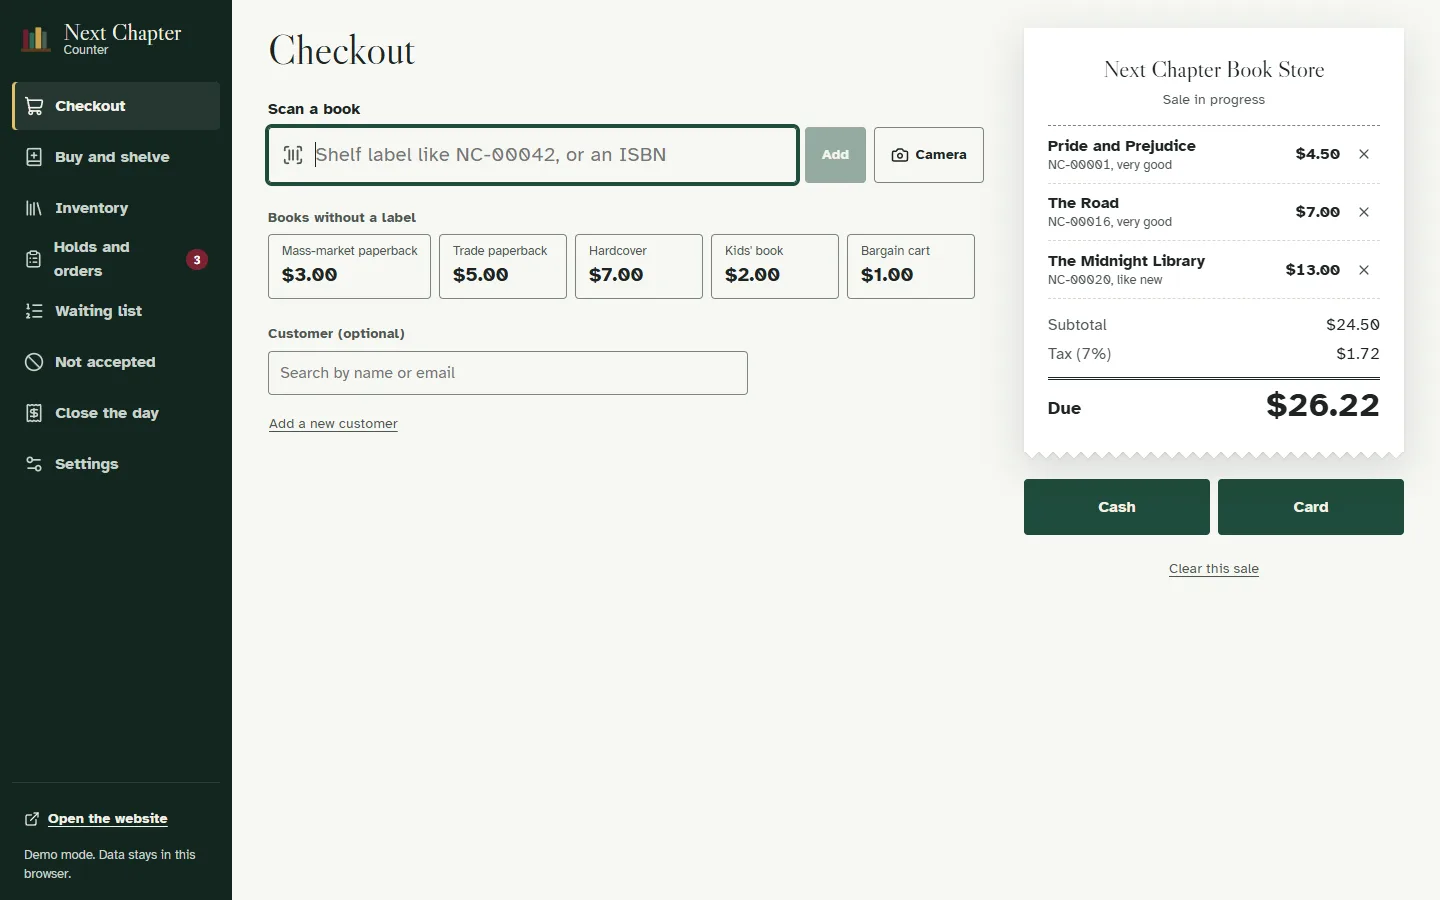Click the Inventory books icon
This screenshot has height=900, width=1440.
coord(34,208)
